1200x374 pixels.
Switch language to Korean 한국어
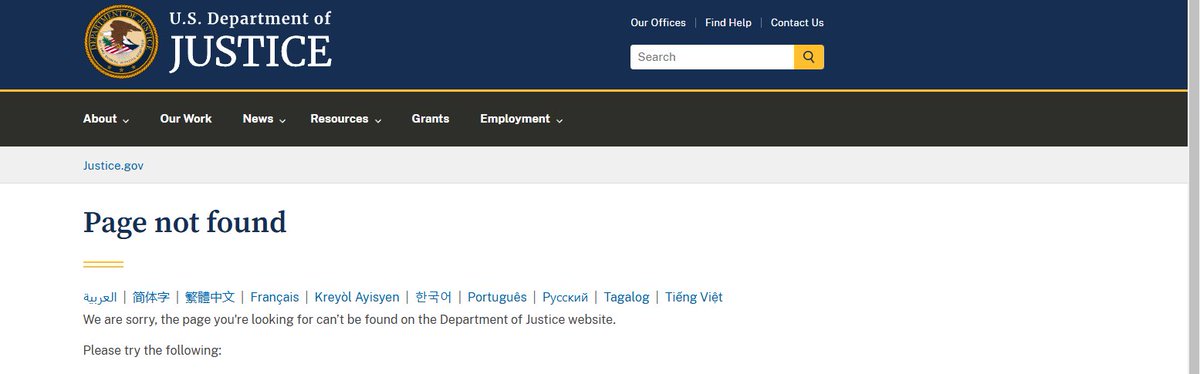(434, 297)
